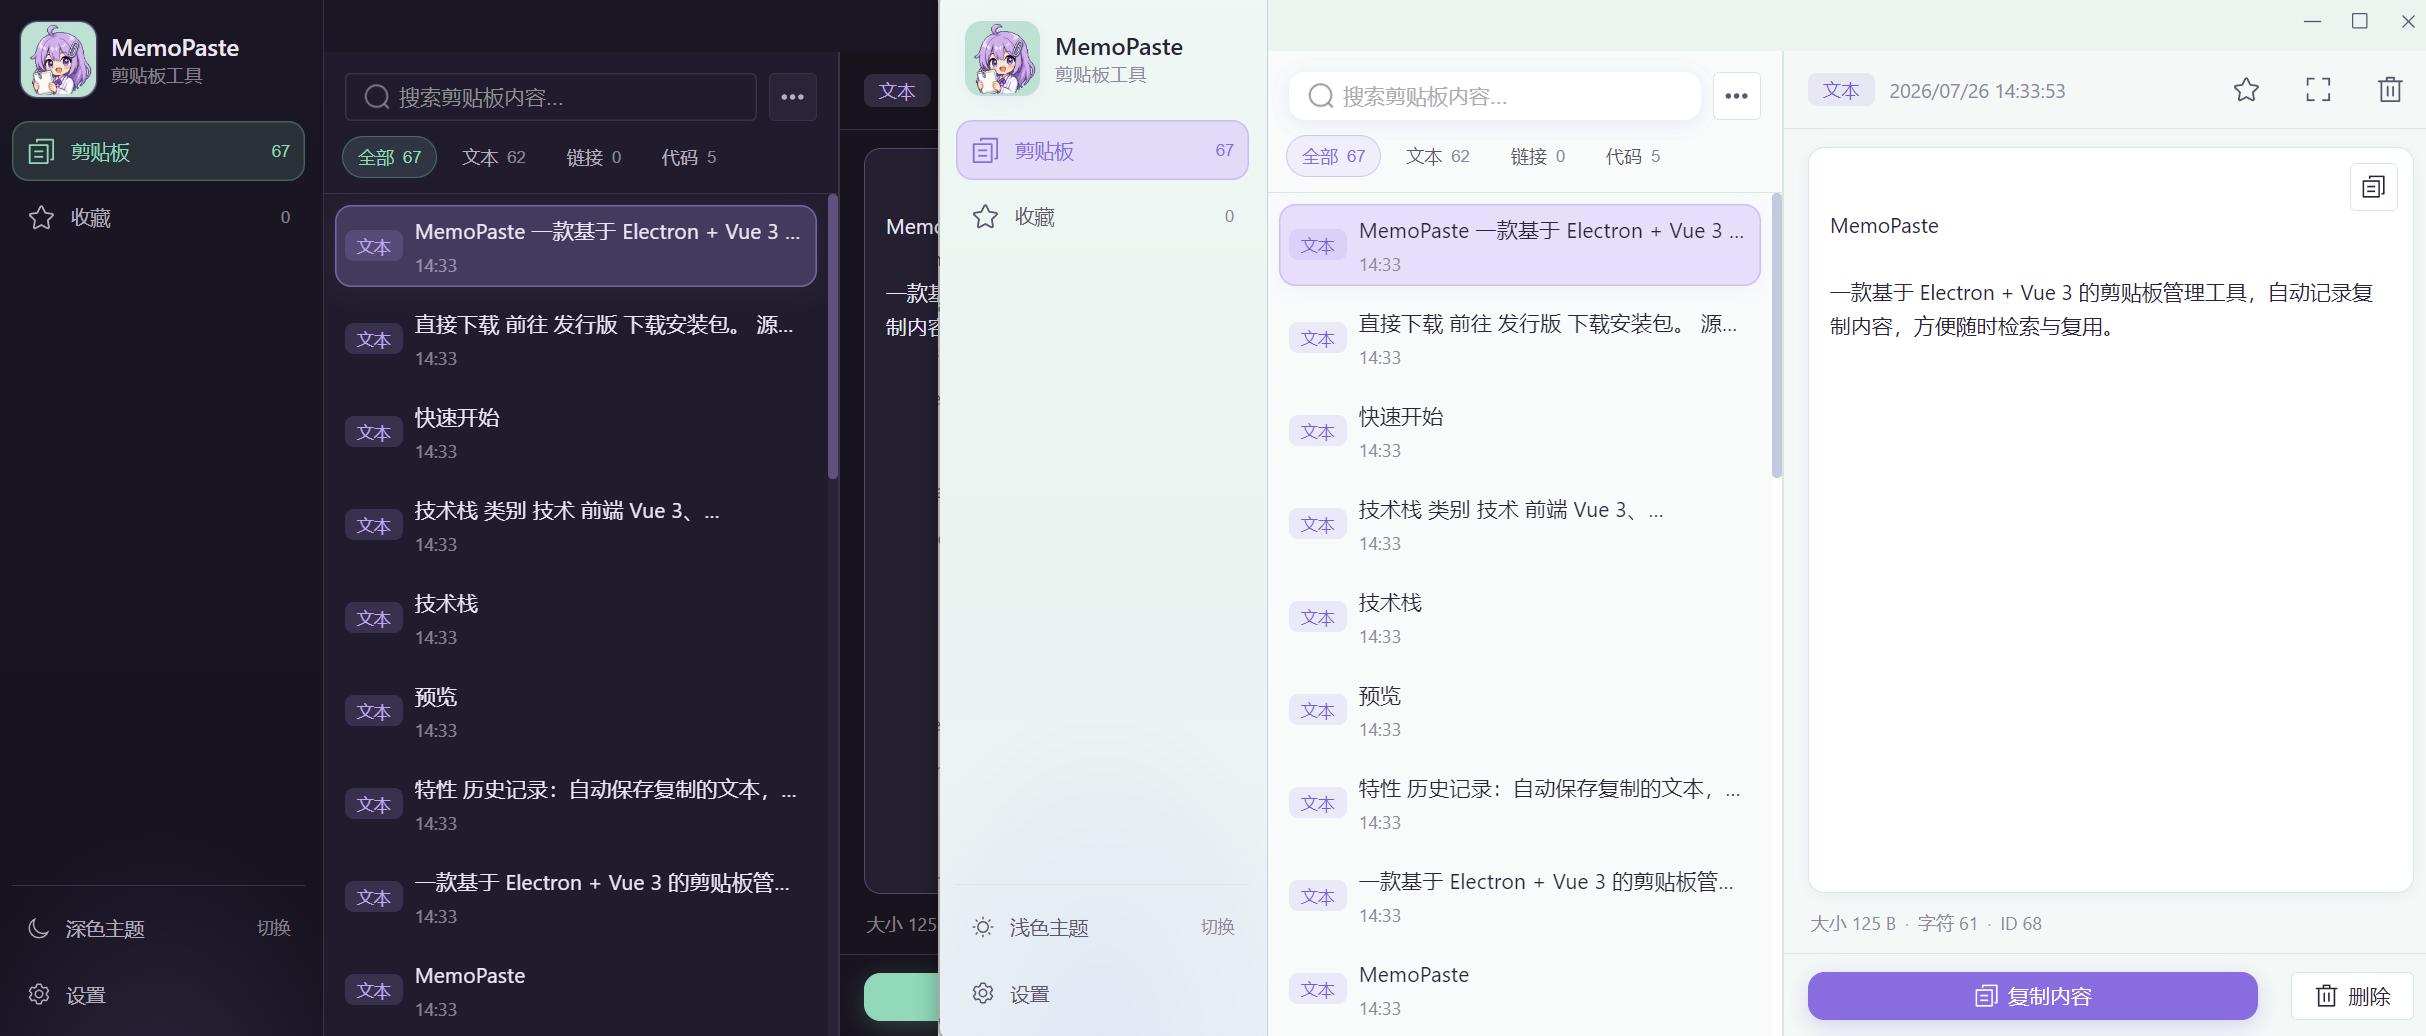
Task: Select 链接 0 filter tab in light window
Action: (1538, 156)
